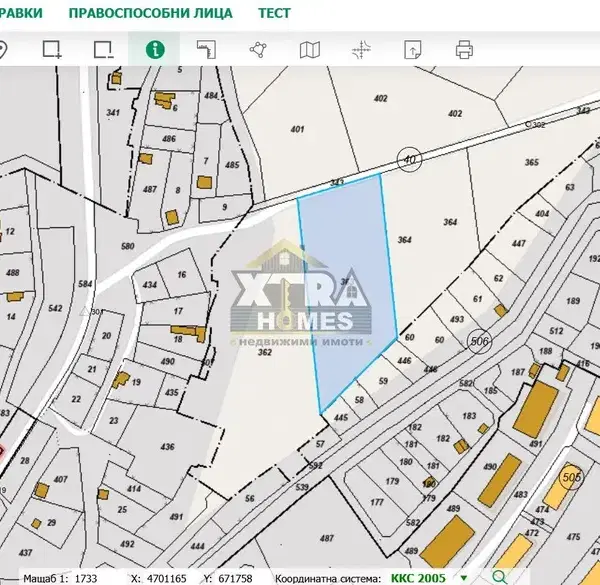Click parcel labeled 436
Screen dimensions: 600x585
pos(167,446)
